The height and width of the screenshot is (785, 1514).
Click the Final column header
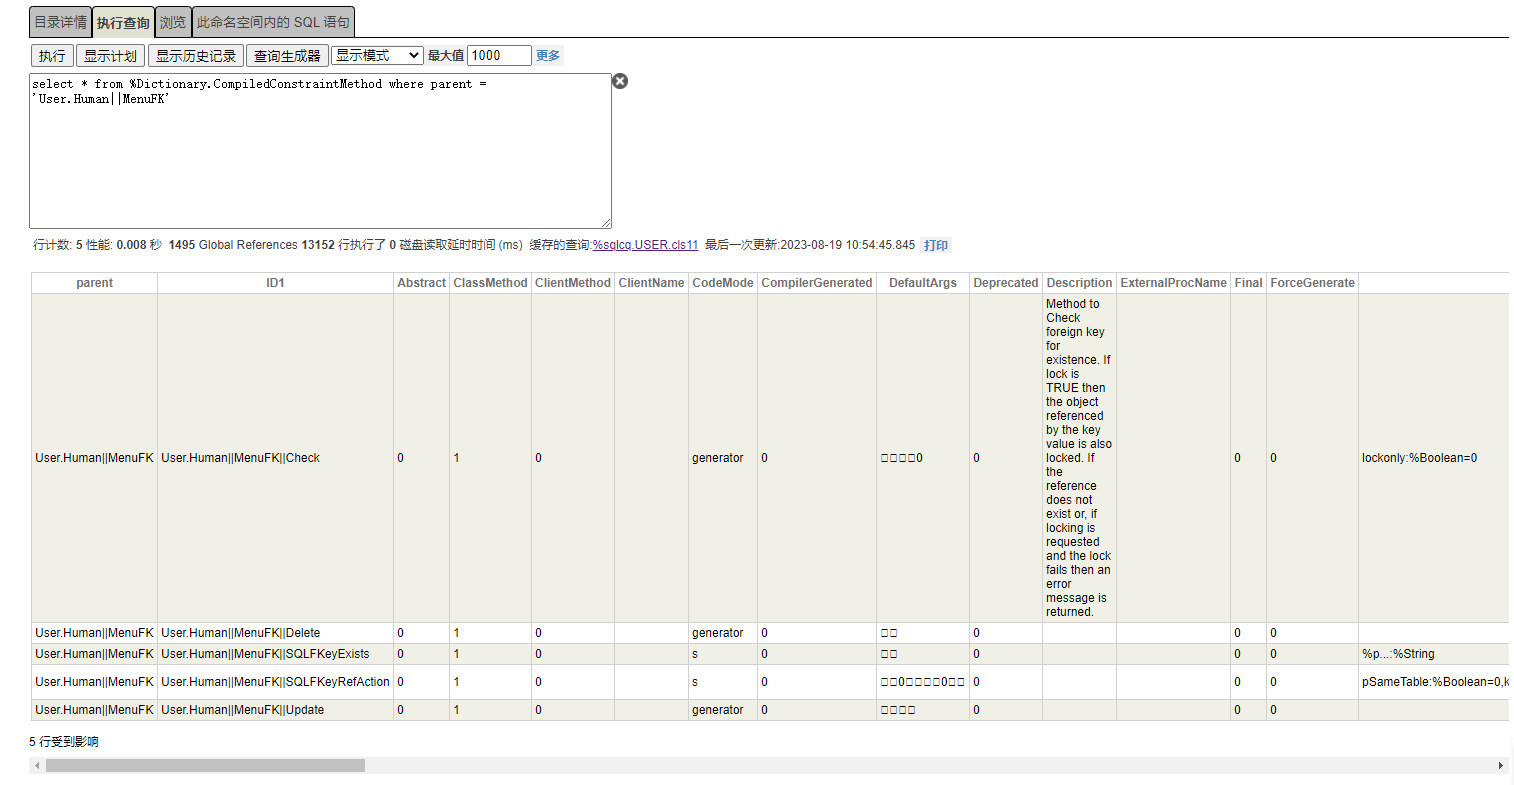(1248, 283)
